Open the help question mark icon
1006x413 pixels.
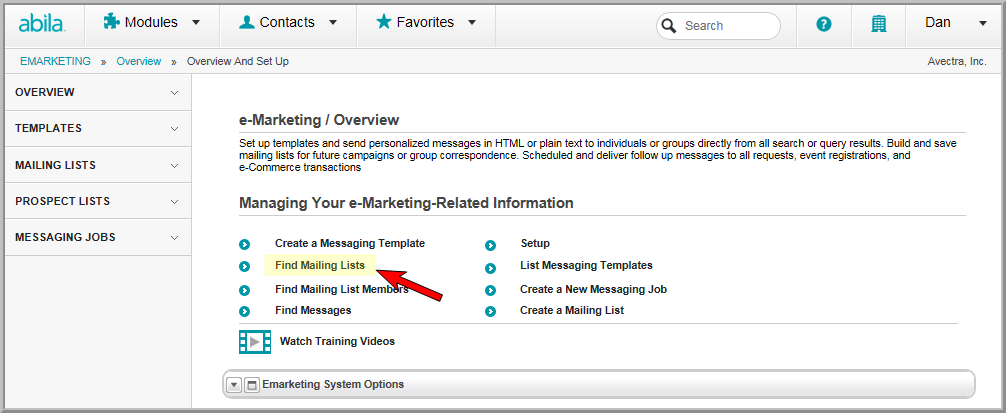(824, 24)
